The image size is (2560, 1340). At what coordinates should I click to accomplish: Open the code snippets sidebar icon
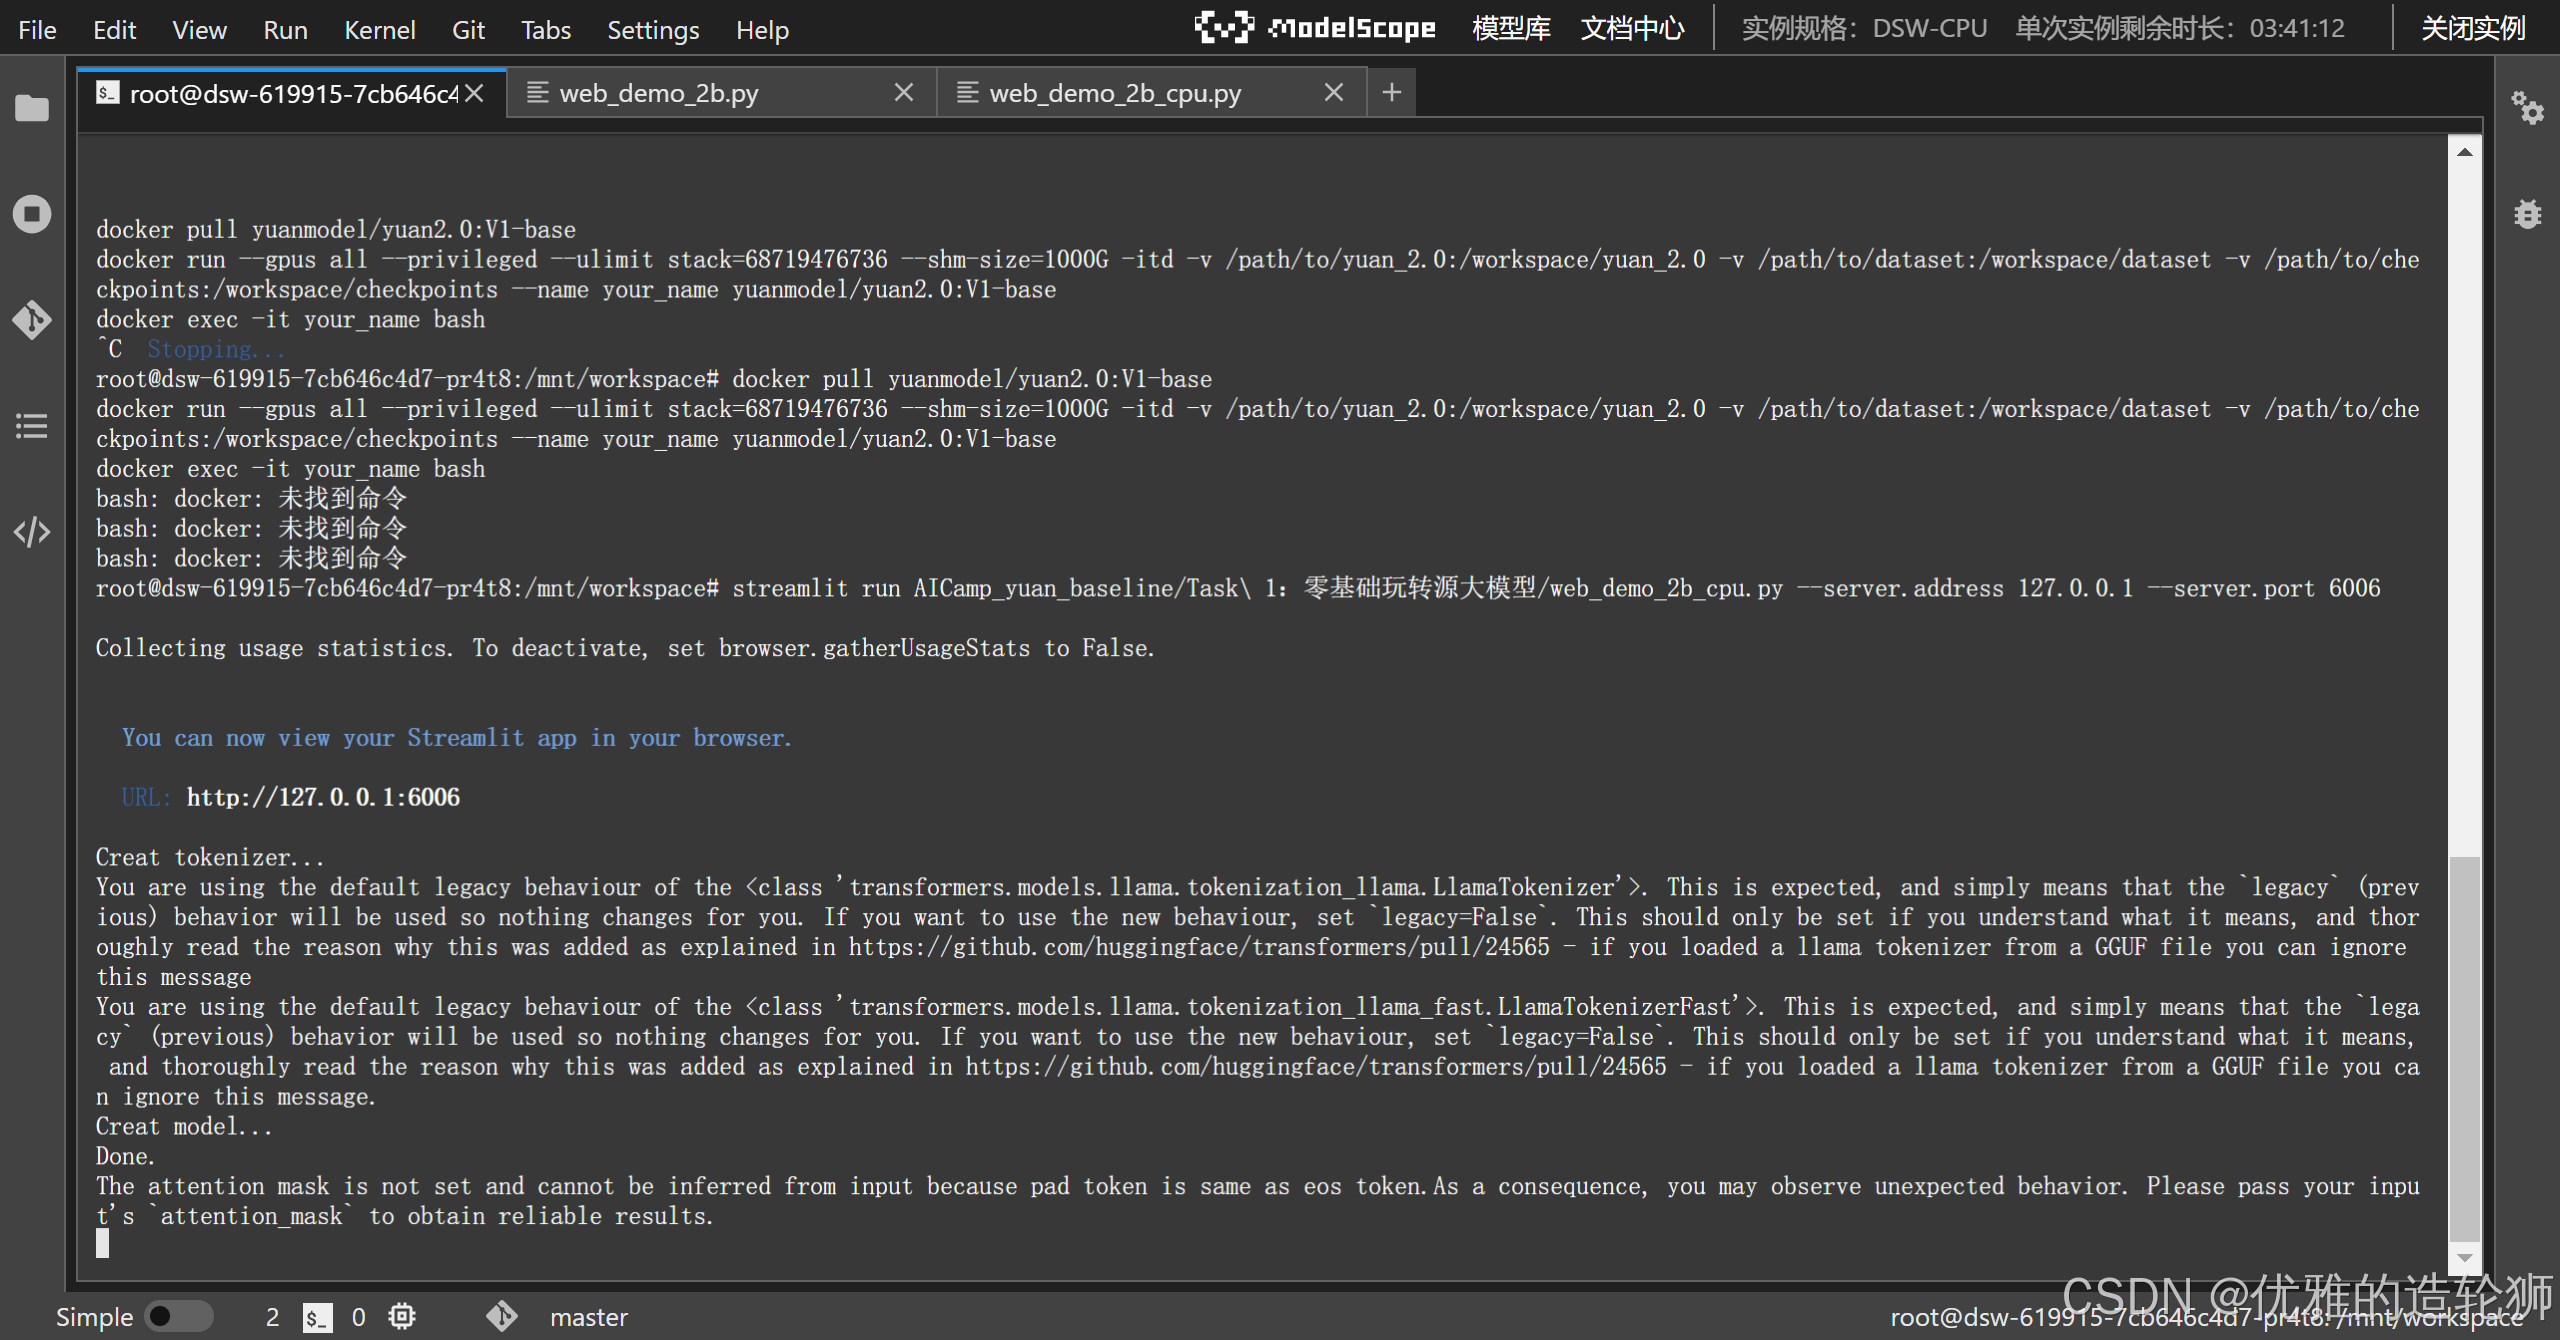tap(32, 532)
